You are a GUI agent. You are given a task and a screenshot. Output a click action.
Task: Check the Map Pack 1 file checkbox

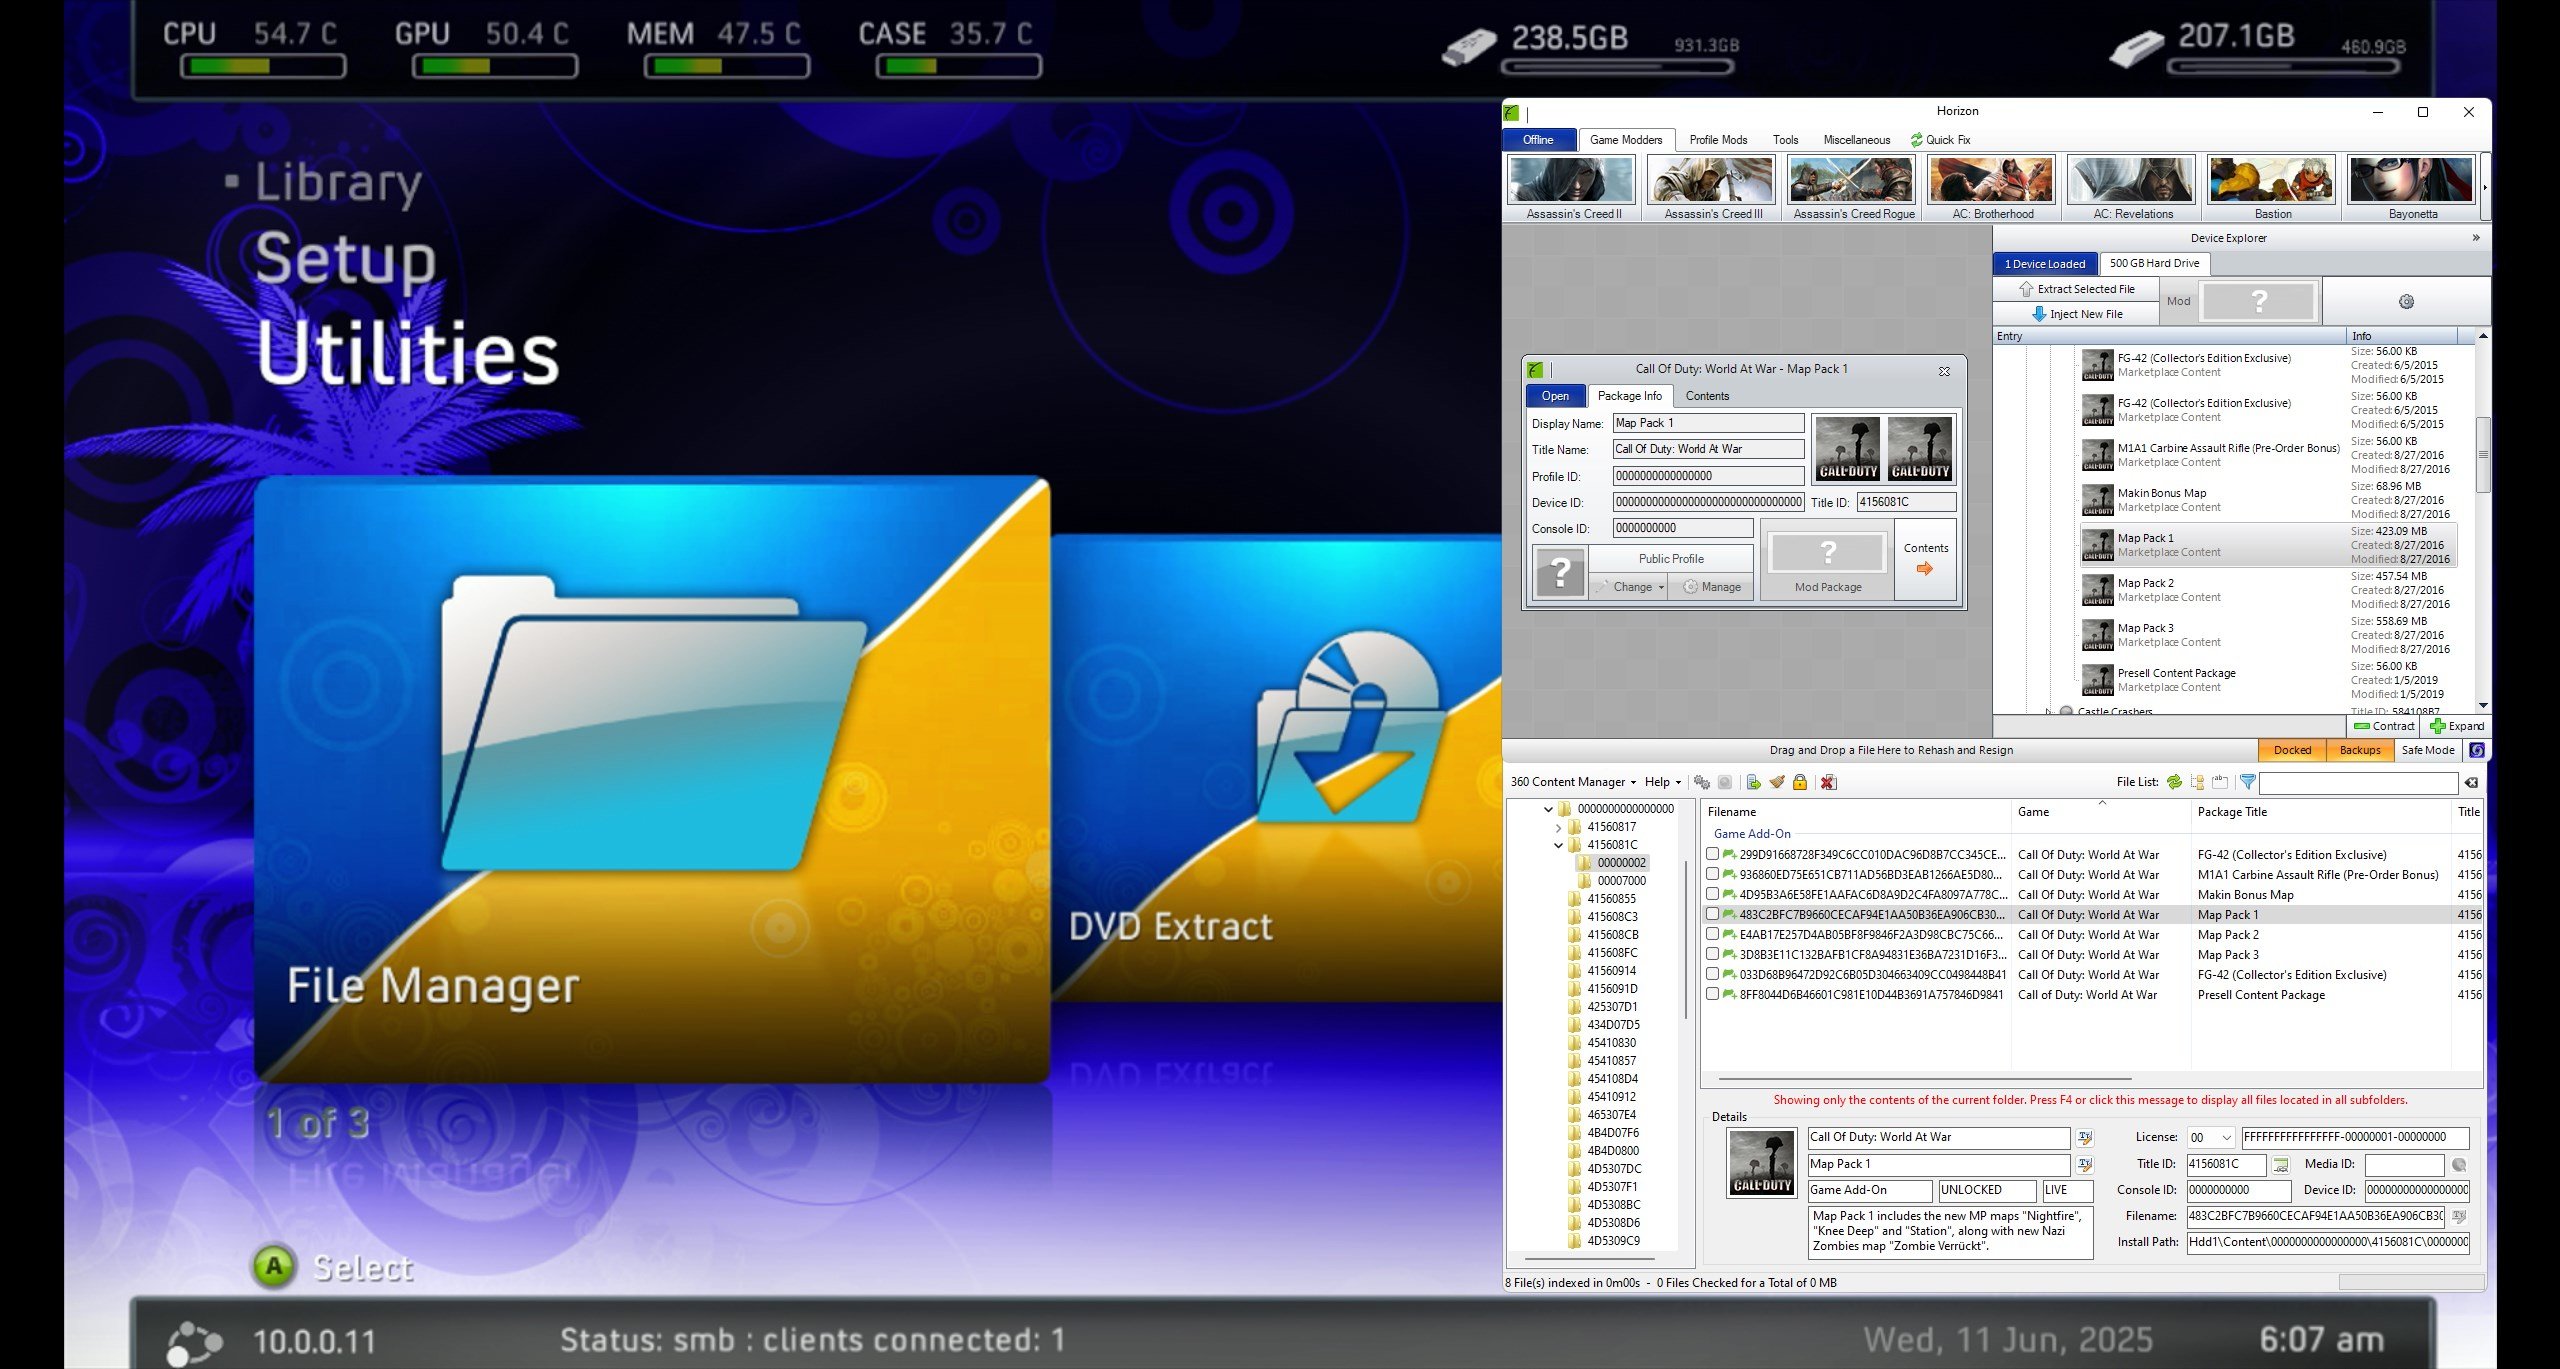[x=1713, y=914]
